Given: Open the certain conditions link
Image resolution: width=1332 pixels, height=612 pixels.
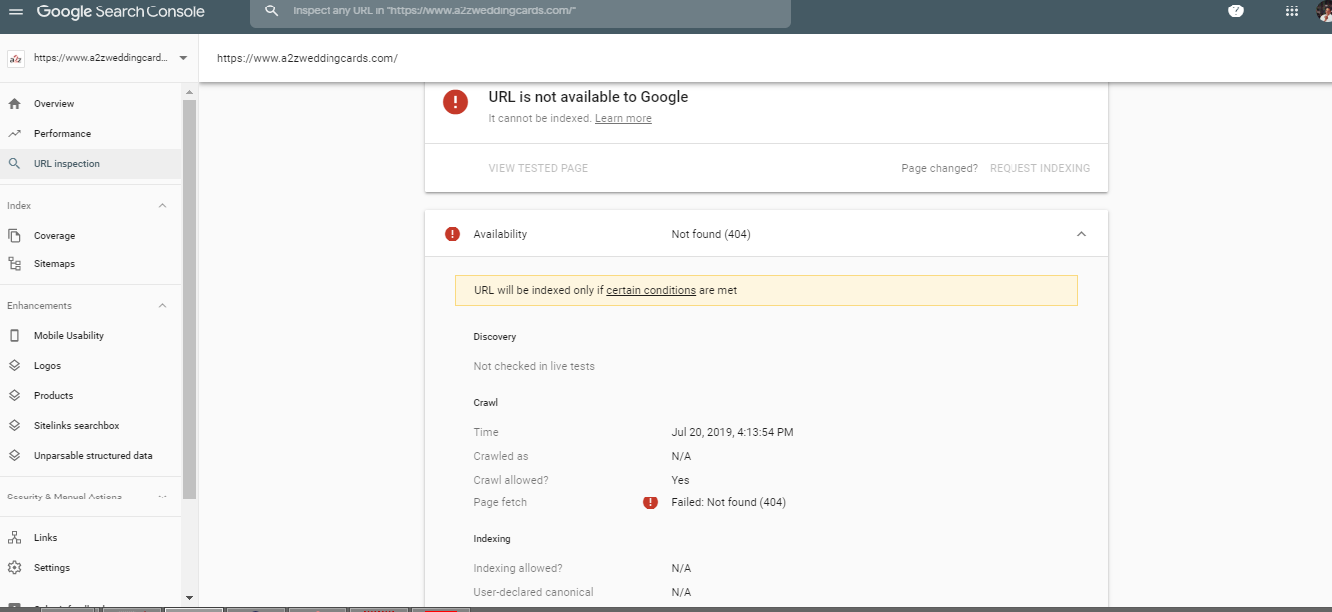Looking at the screenshot, I should [651, 290].
